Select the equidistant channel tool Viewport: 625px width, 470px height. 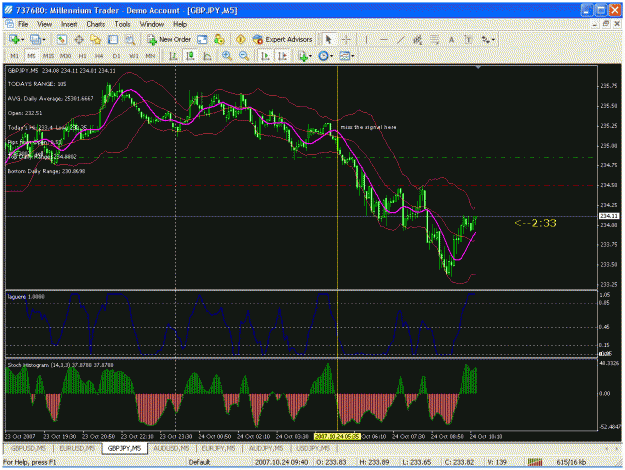pyautogui.click(x=417, y=39)
